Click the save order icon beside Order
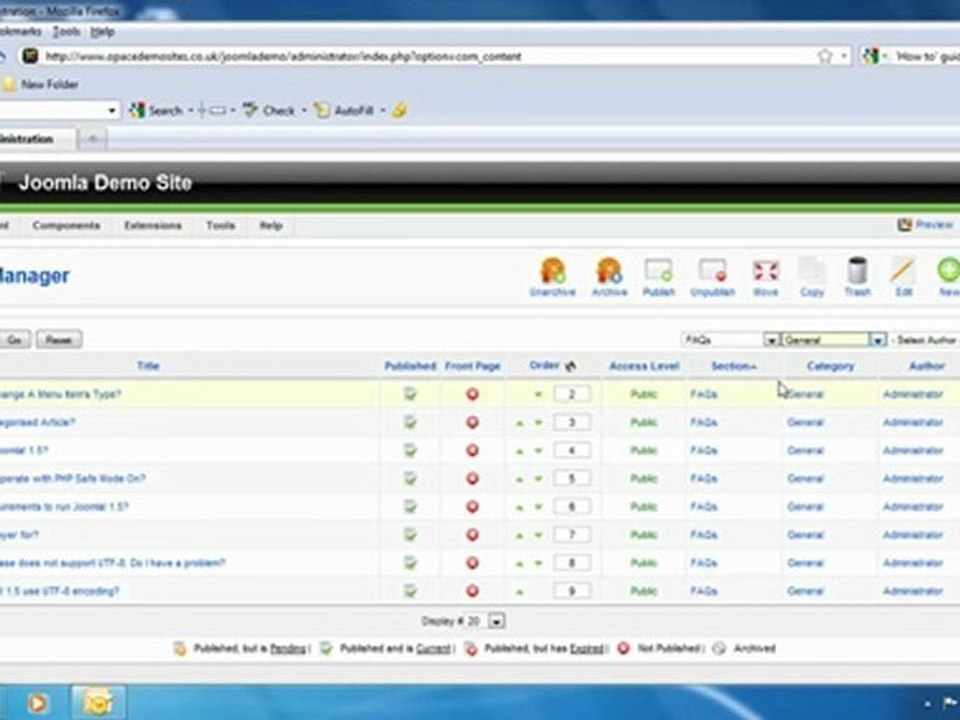960x720 pixels. pos(571,366)
